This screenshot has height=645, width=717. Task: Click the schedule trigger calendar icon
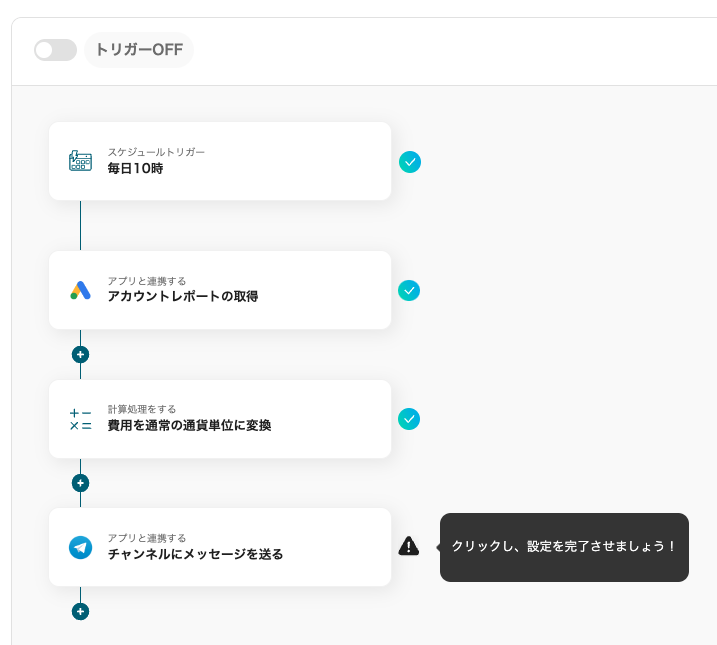point(80,161)
